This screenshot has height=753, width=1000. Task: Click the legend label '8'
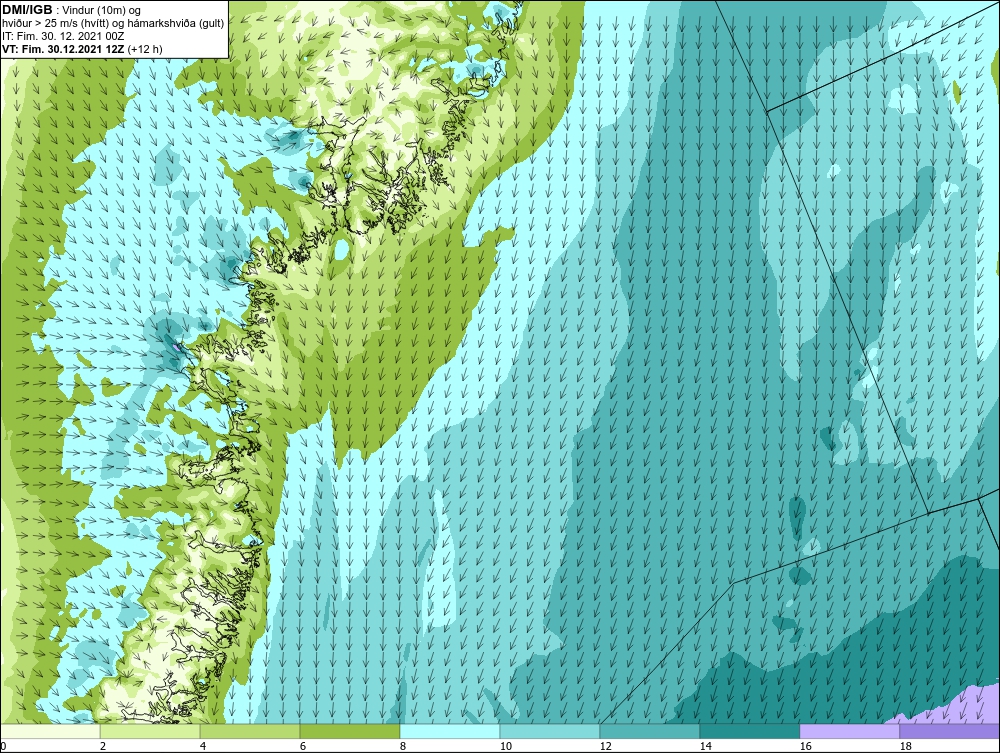[403, 746]
